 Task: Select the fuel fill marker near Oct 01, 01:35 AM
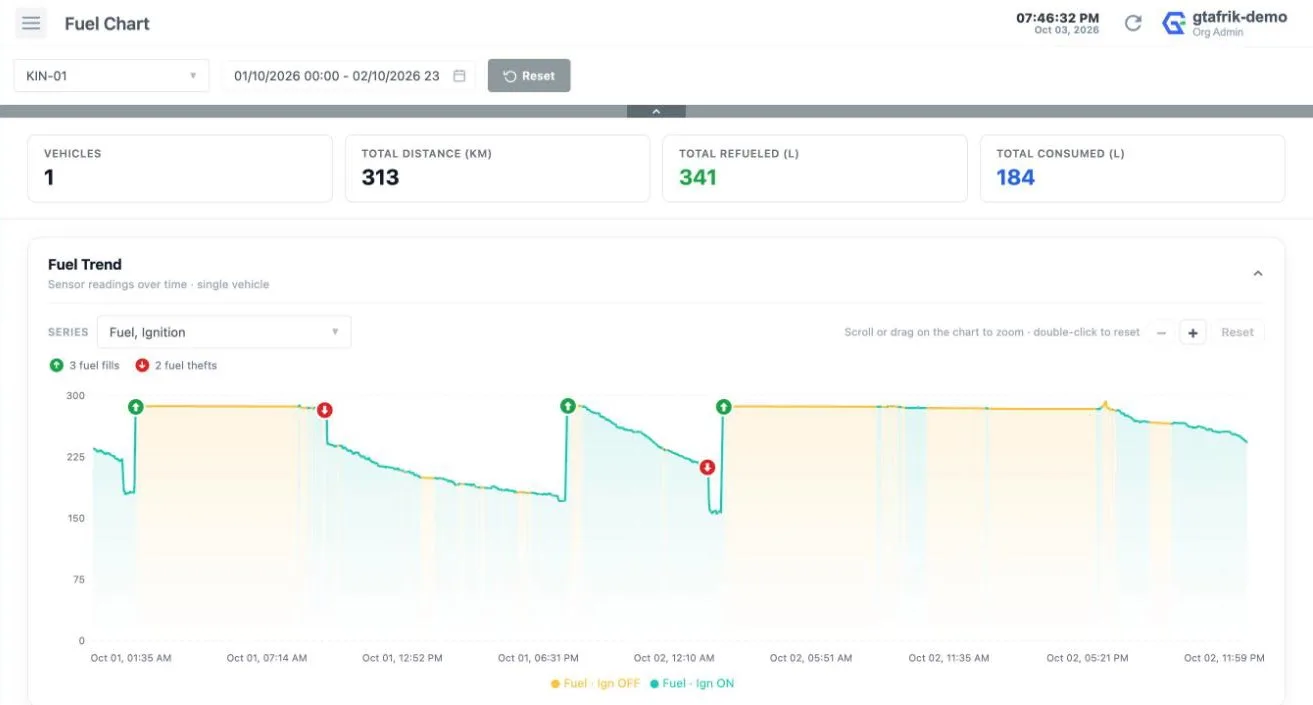click(x=136, y=406)
